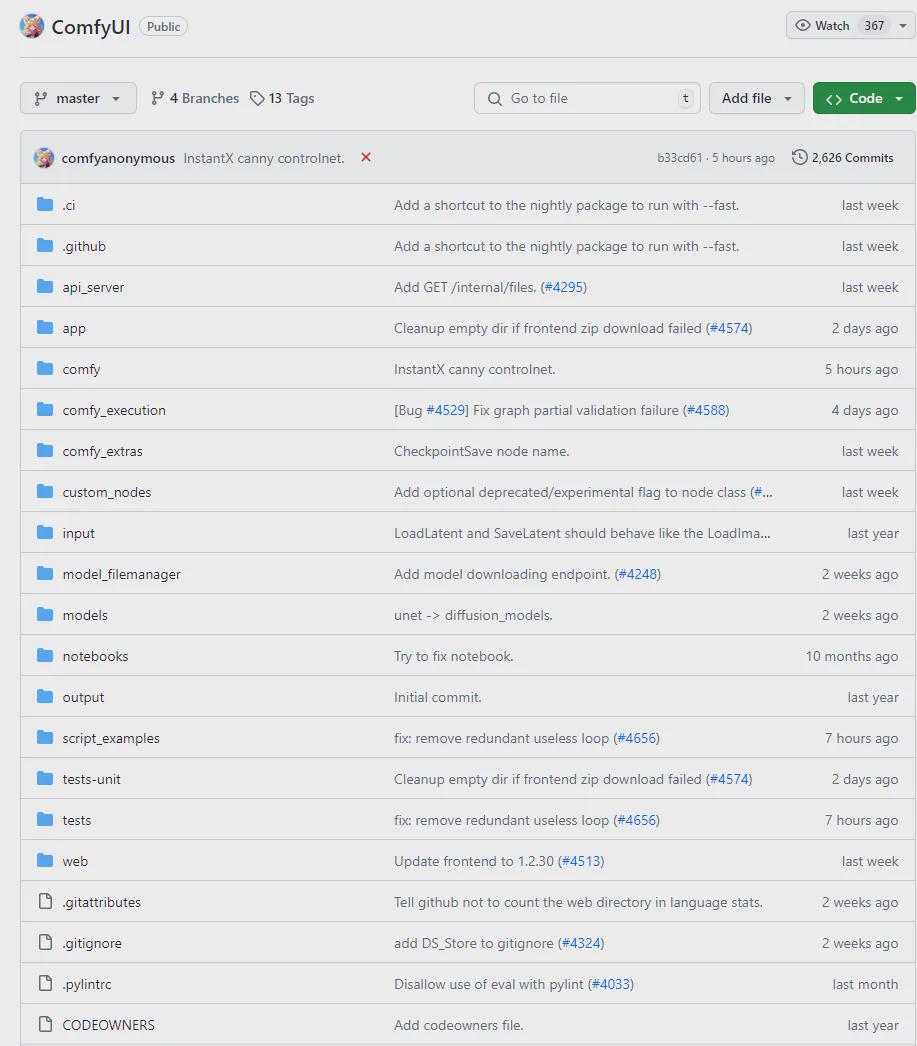The width and height of the screenshot is (917, 1046).
Task: Click the red failed status X icon
Action: tap(366, 157)
